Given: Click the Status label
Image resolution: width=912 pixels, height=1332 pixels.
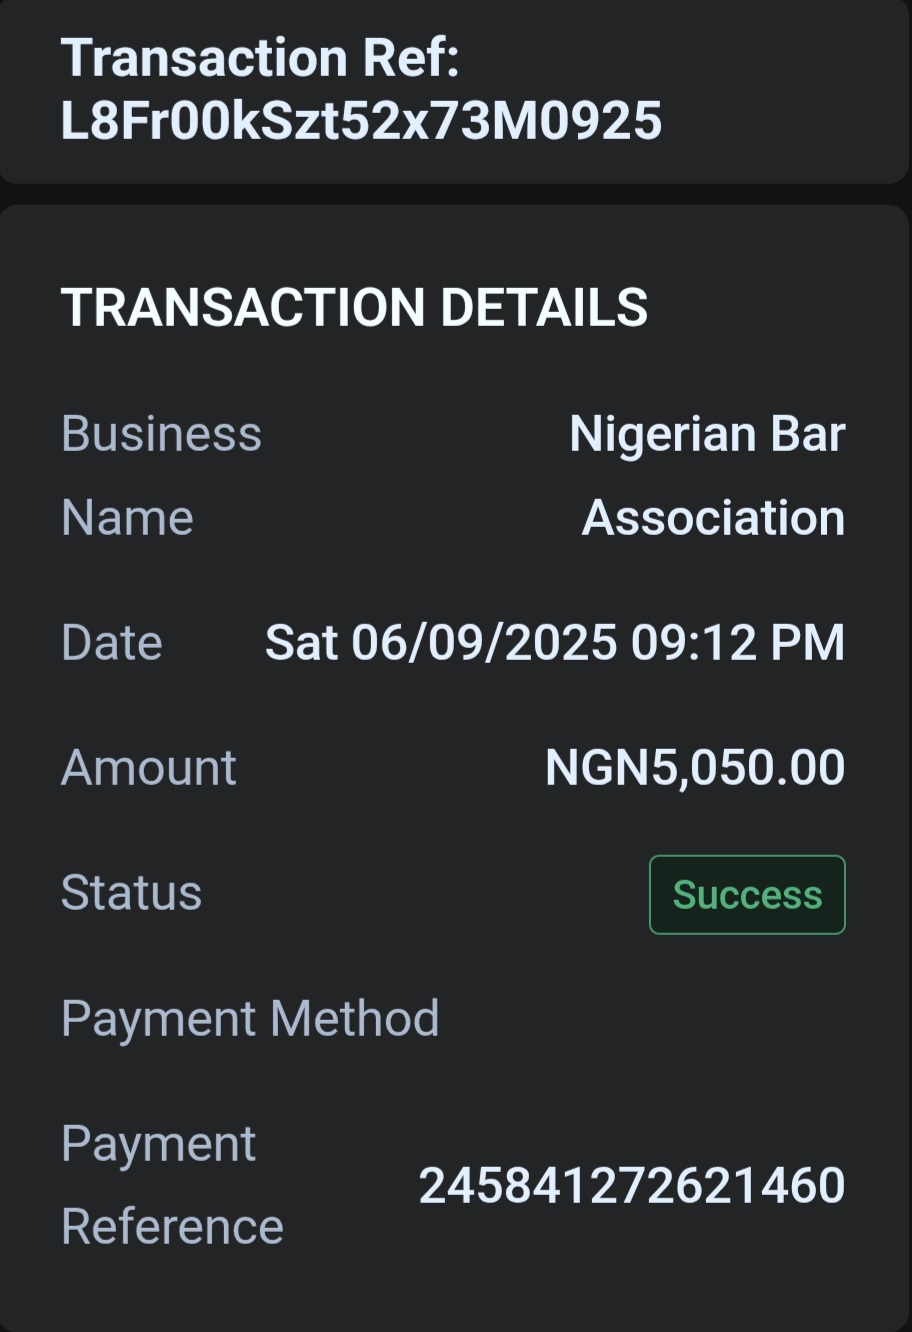Looking at the screenshot, I should [x=131, y=893].
